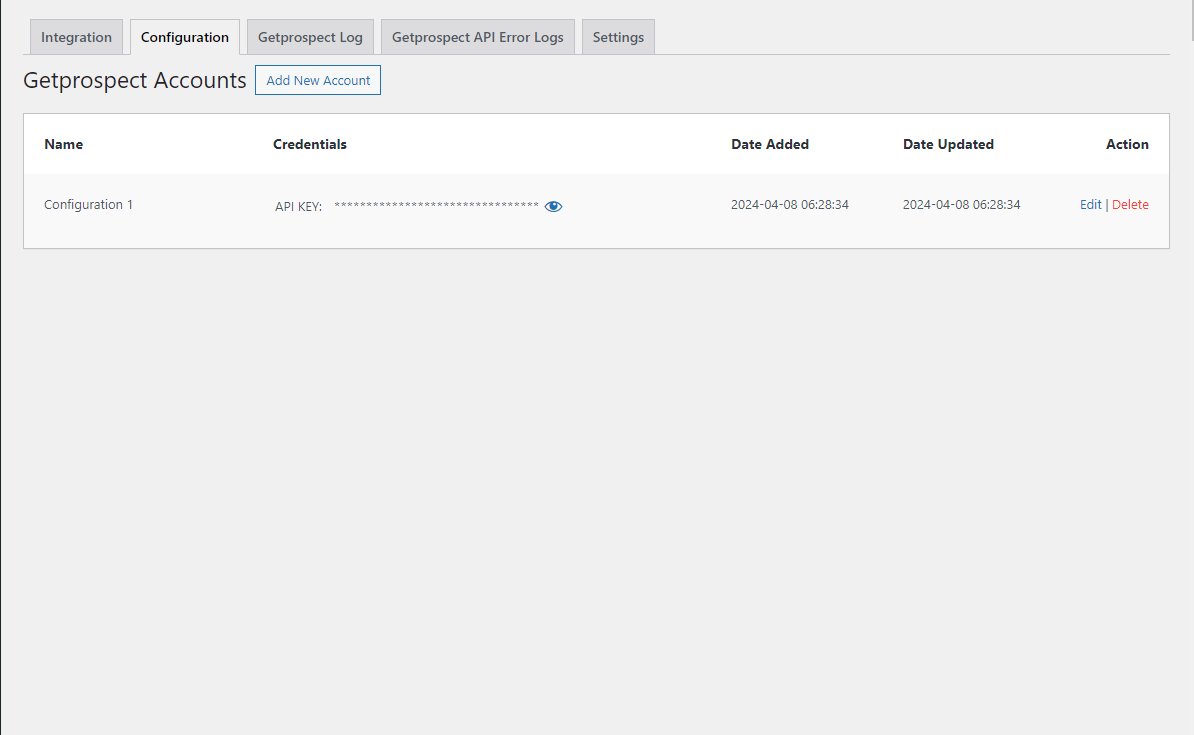Screen dimensions: 1194x735
Task: Click the Name column header
Action: click(64, 144)
